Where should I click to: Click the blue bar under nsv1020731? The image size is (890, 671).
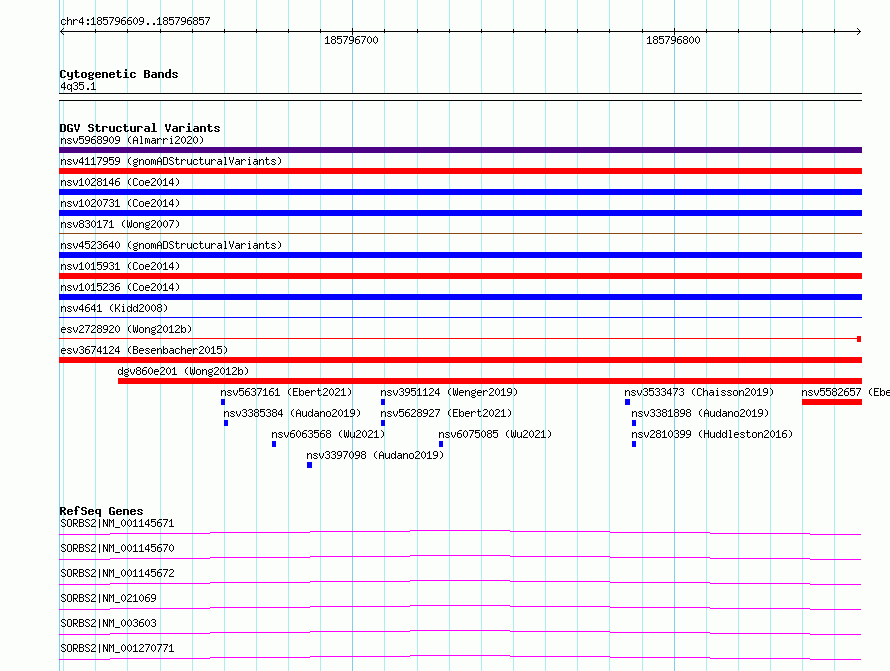tap(460, 213)
